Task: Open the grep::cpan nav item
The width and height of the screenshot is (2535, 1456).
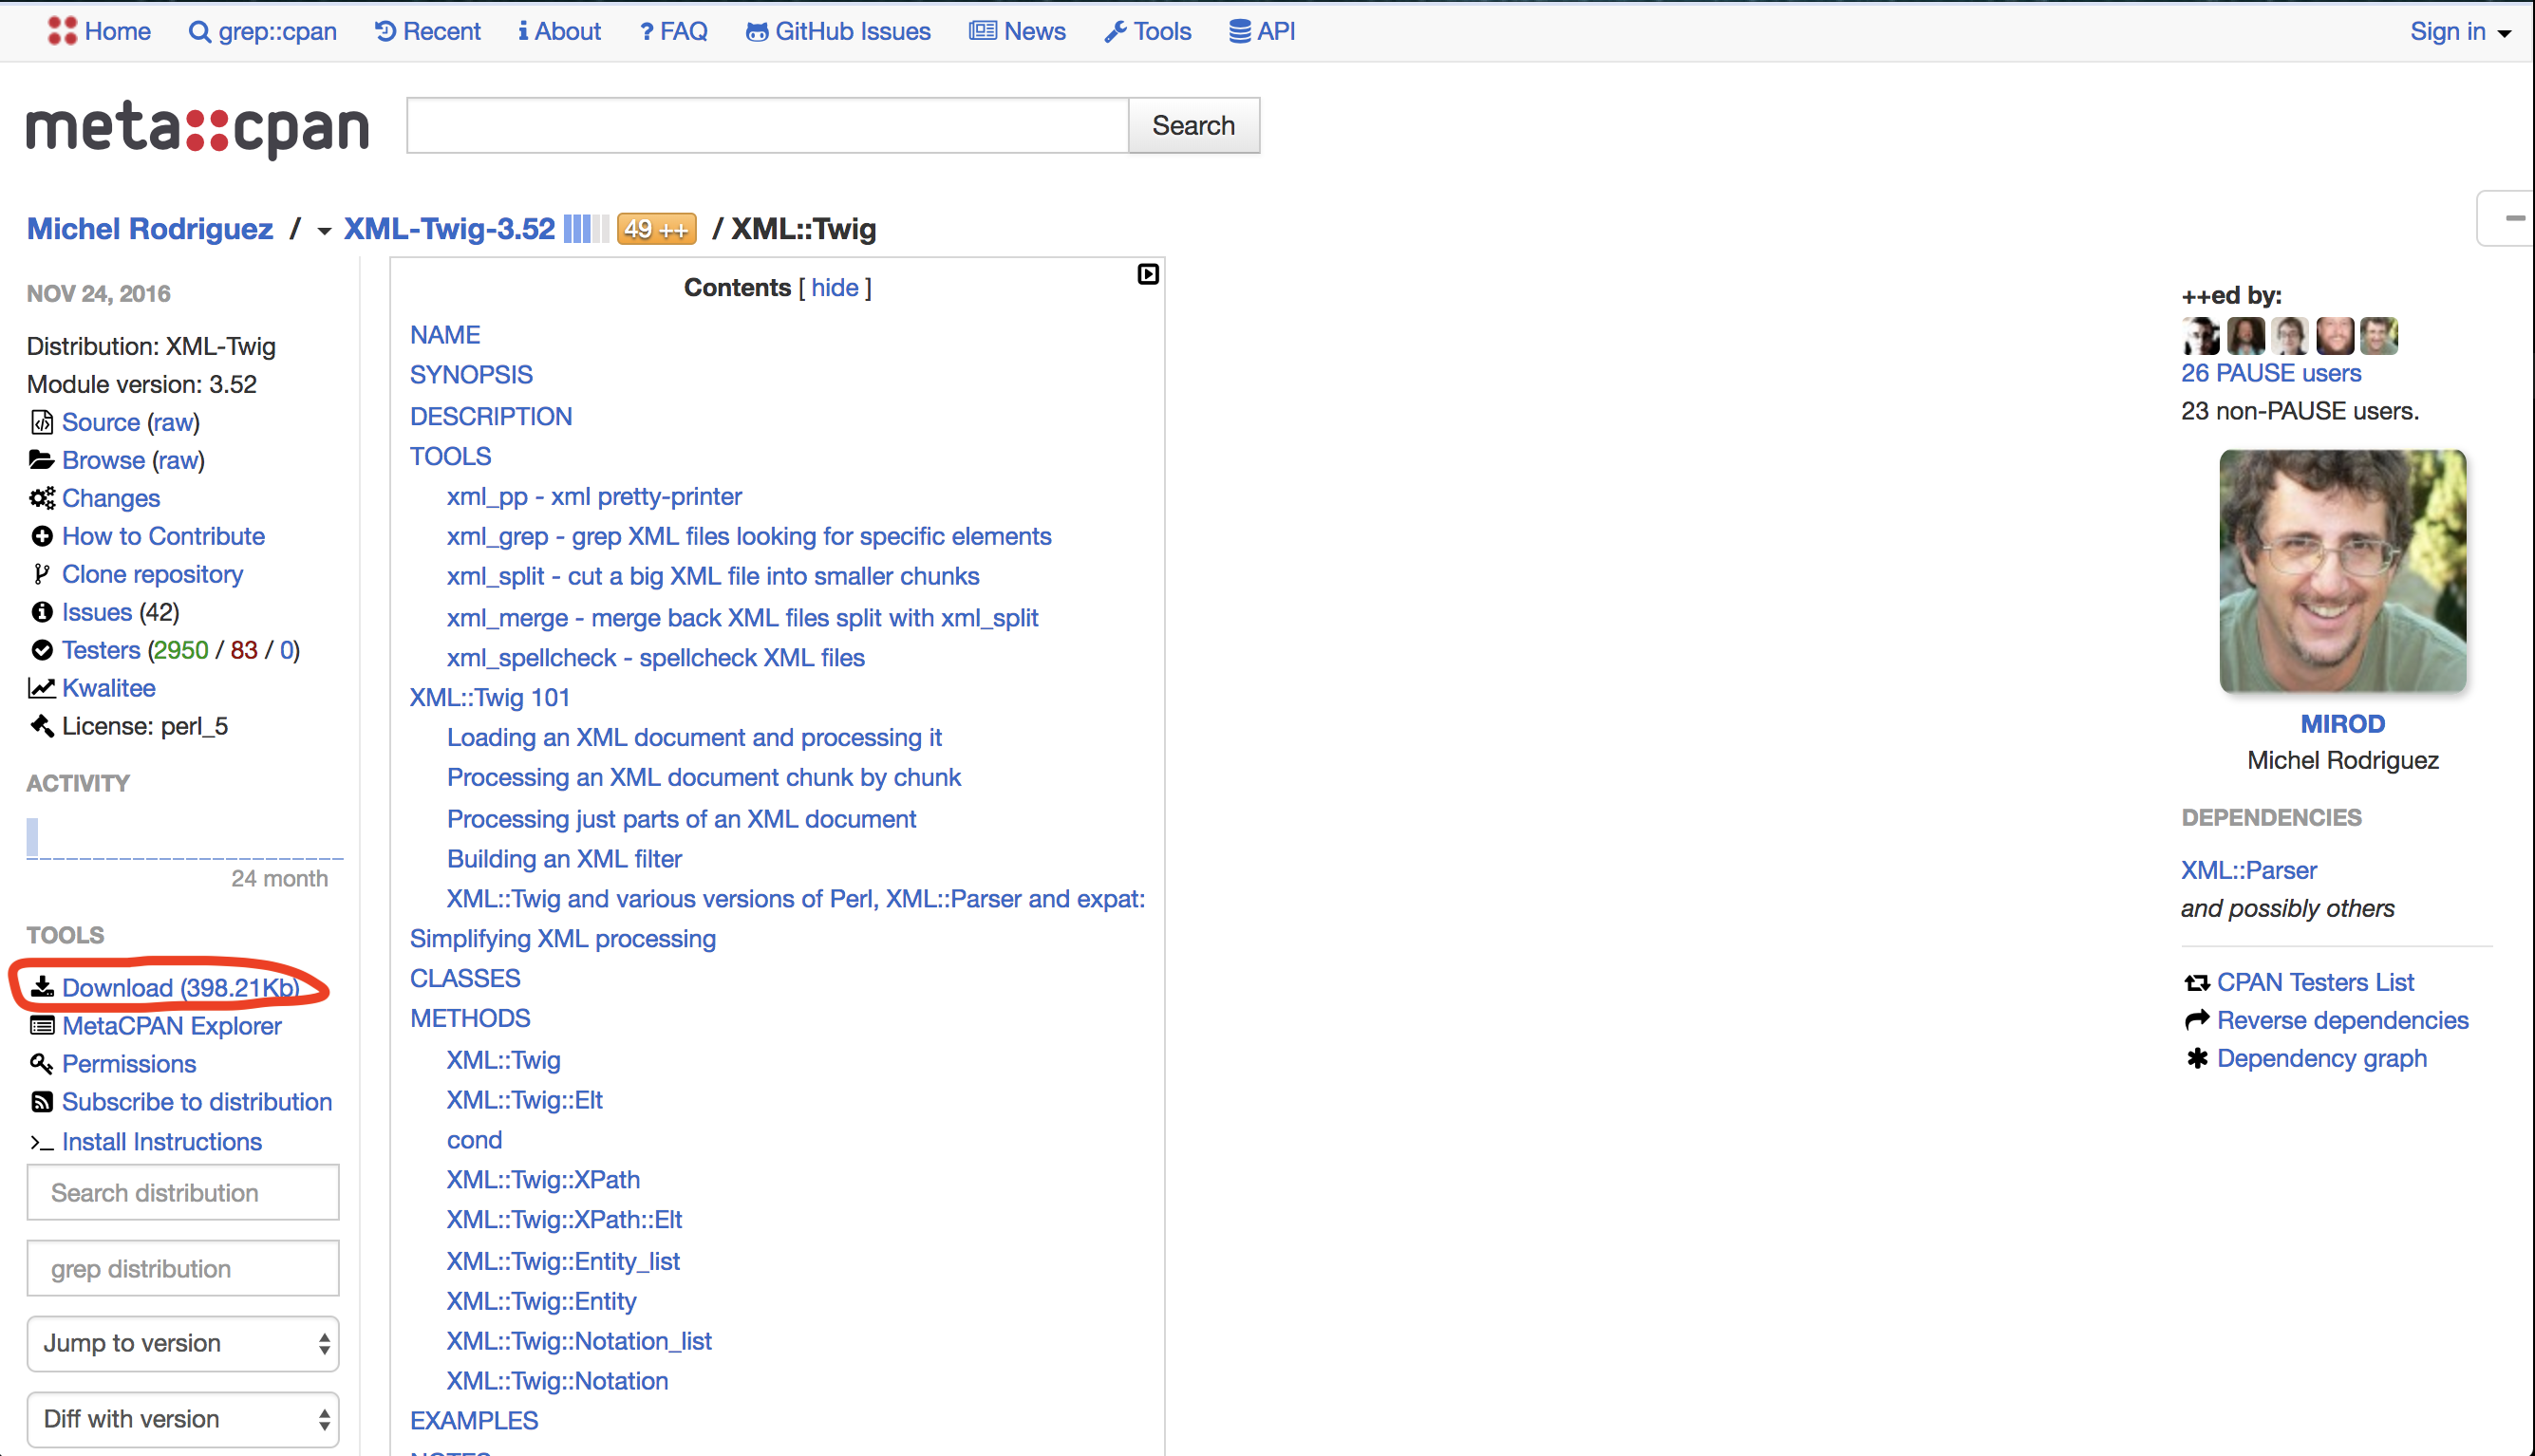Action: click(263, 32)
